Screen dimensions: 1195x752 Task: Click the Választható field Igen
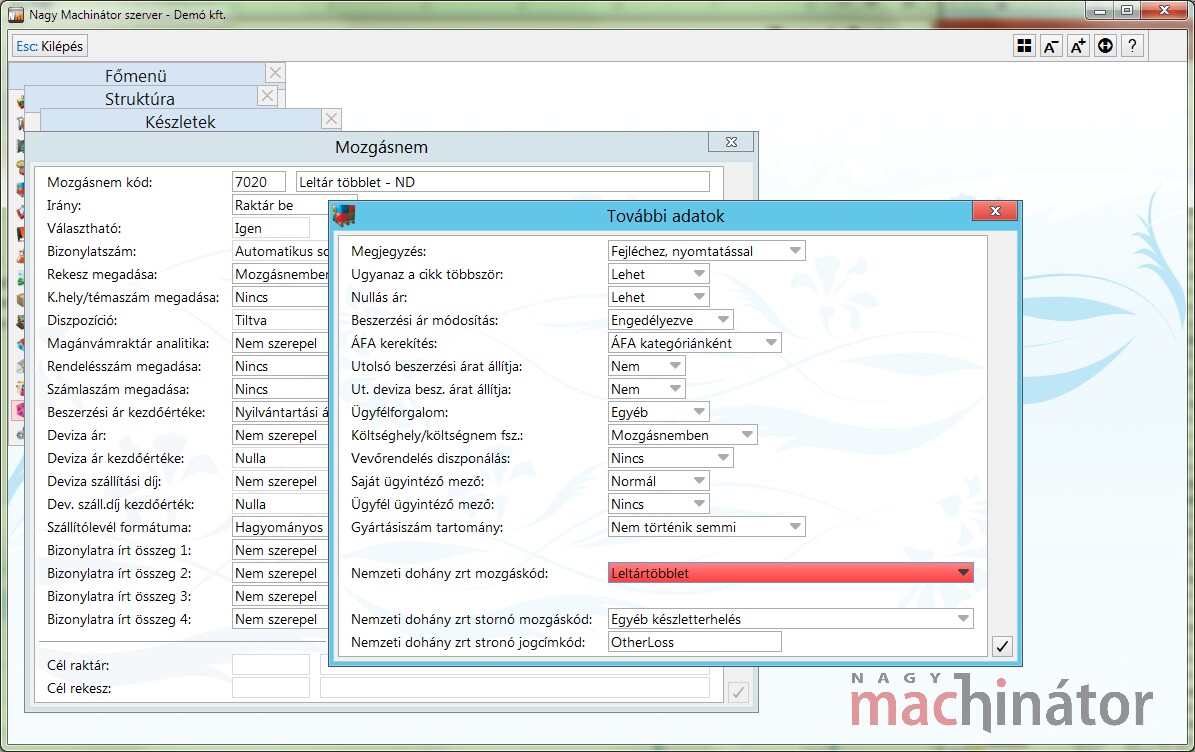pos(271,228)
